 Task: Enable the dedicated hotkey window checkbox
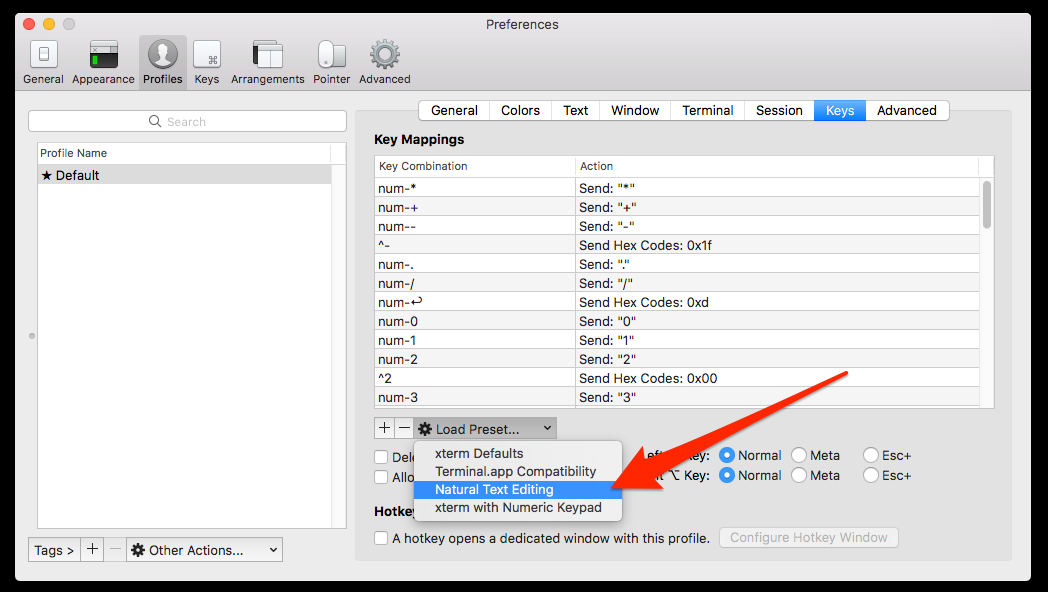tap(381, 538)
